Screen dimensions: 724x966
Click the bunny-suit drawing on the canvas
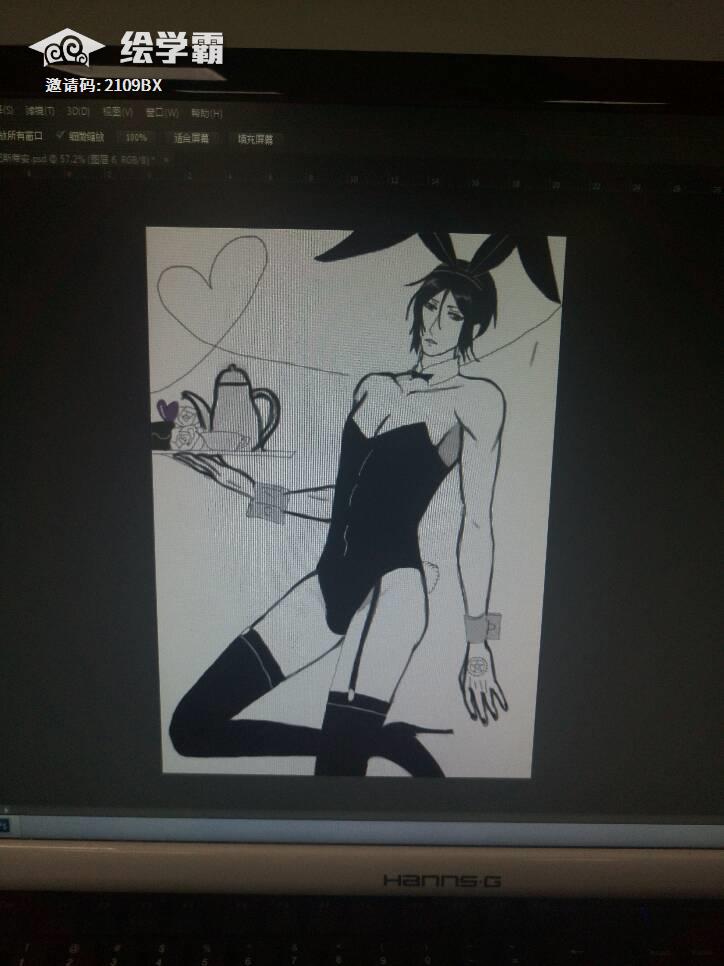point(355,502)
